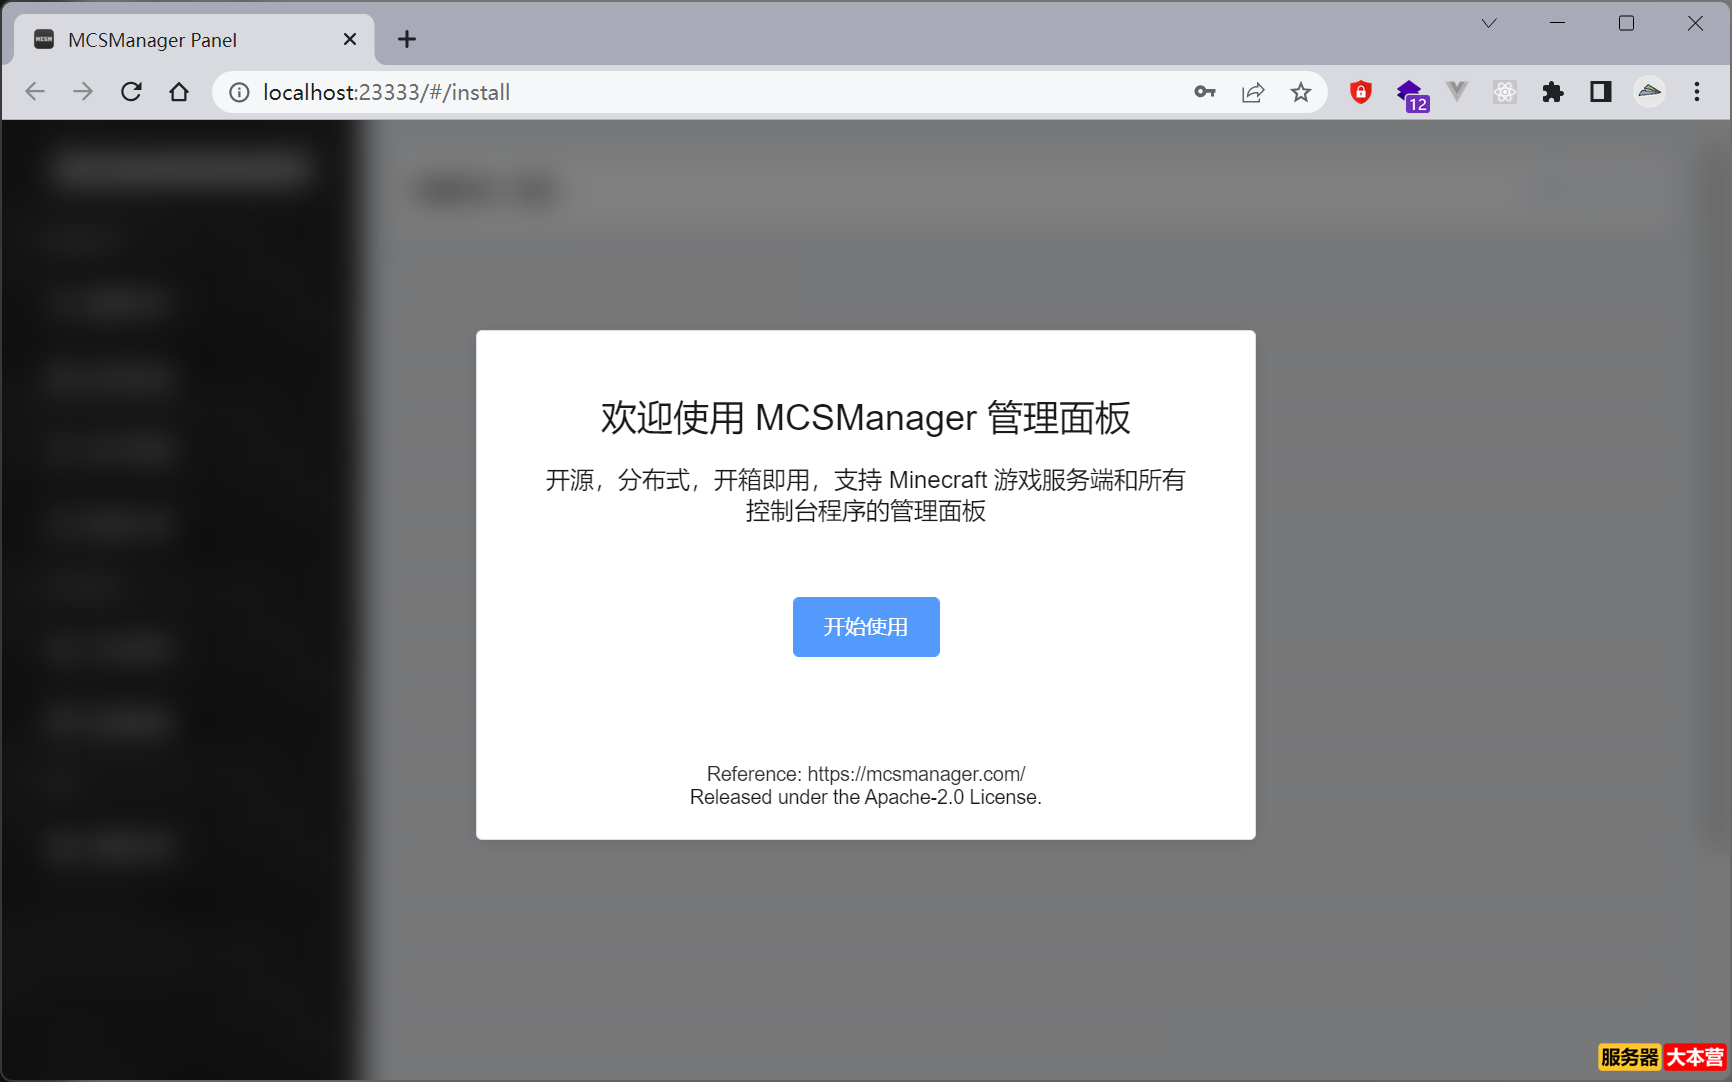The image size is (1732, 1082).
Task: Click the paper airplane extension icon
Action: click(x=1649, y=91)
